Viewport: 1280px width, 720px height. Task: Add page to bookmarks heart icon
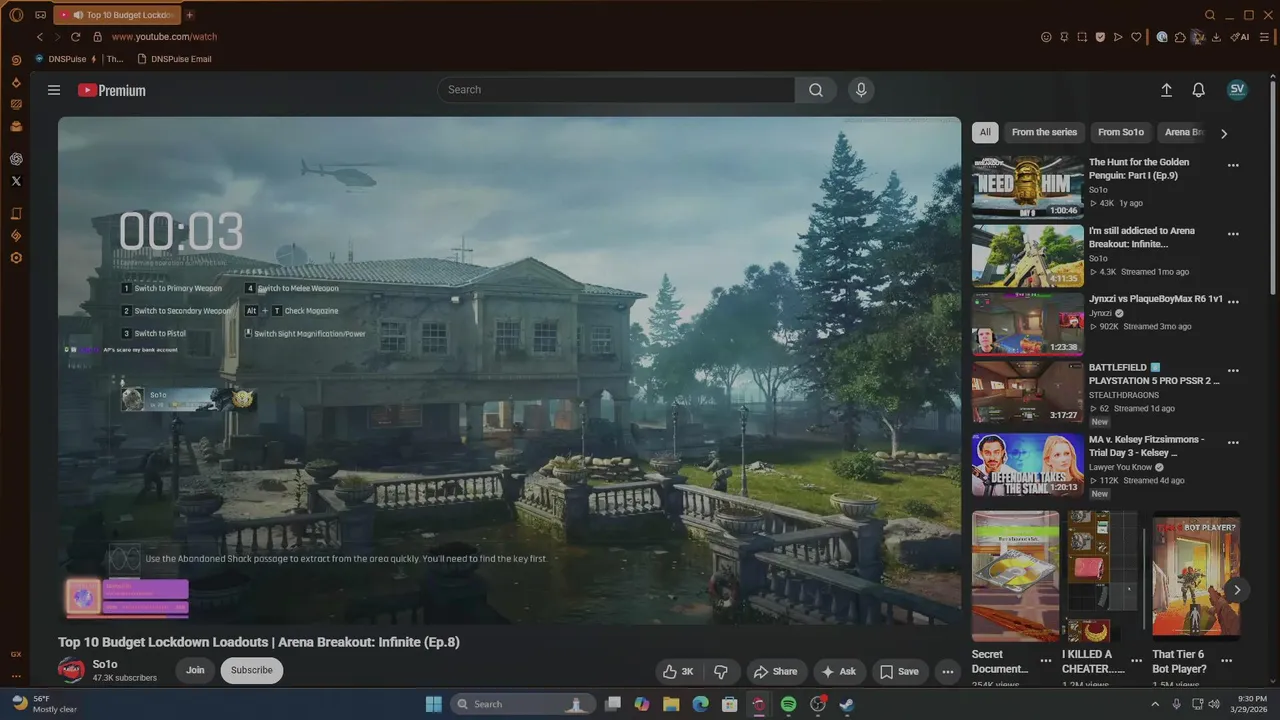point(1136,37)
